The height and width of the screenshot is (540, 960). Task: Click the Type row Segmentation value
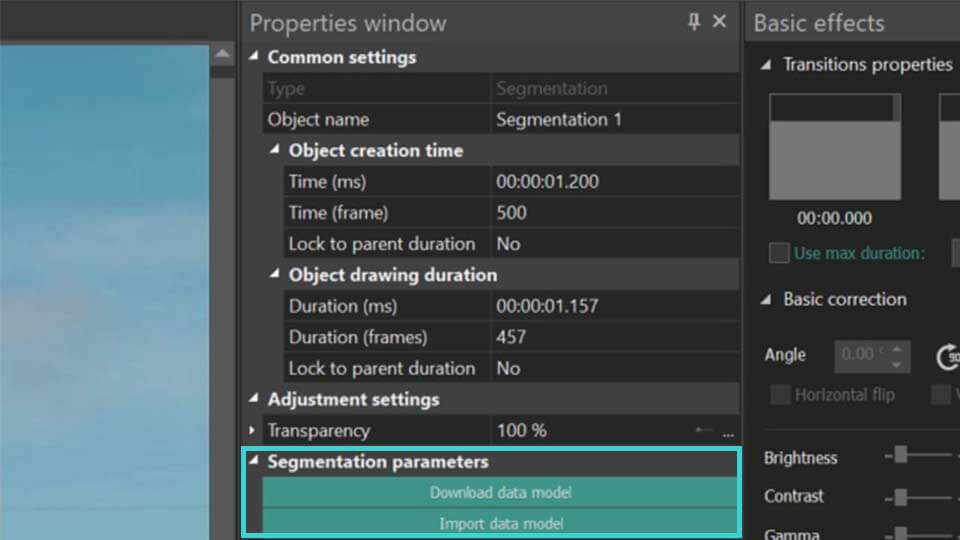(x=615, y=89)
